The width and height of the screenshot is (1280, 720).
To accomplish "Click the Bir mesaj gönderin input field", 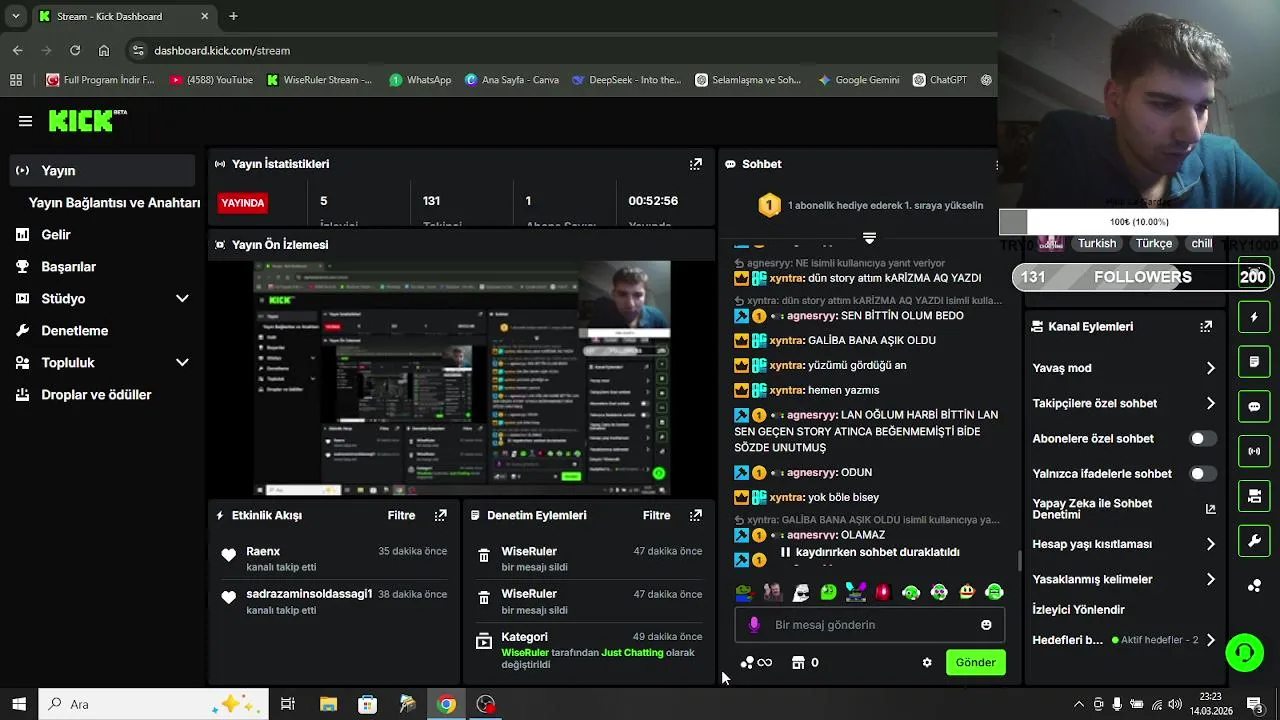I will pyautogui.click(x=870, y=625).
